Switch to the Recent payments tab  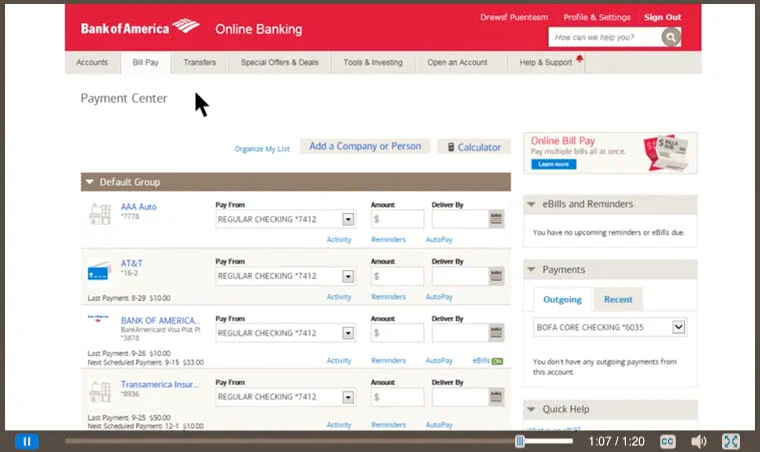(618, 299)
